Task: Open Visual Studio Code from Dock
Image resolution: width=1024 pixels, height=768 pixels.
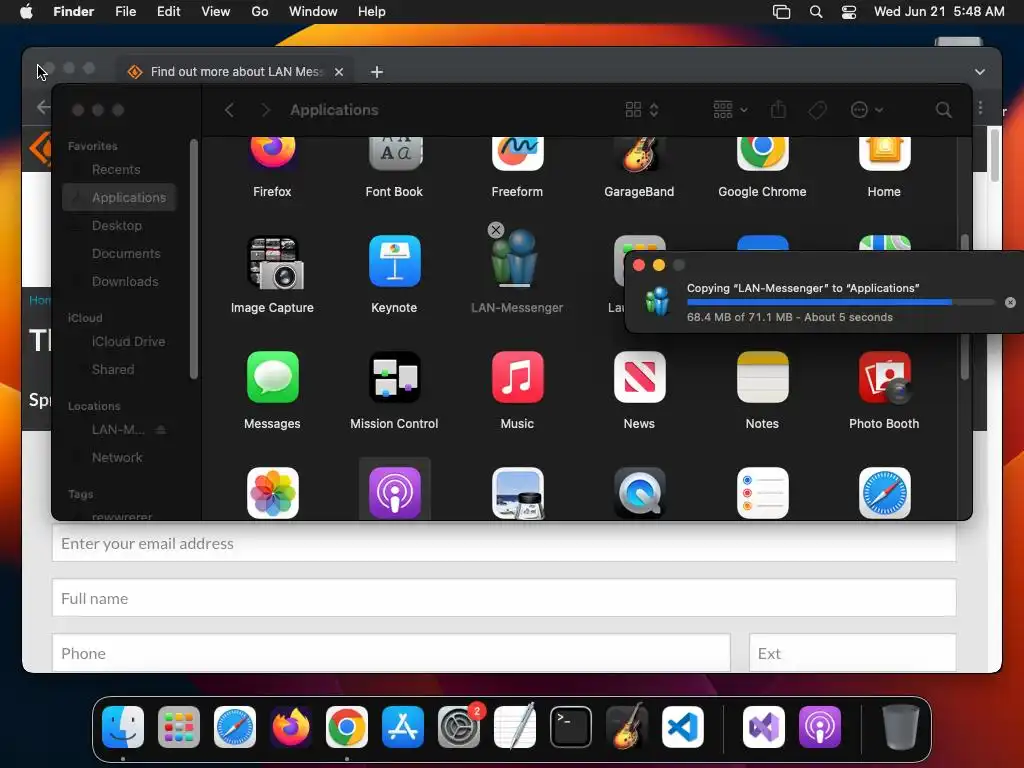Action: pos(682,727)
